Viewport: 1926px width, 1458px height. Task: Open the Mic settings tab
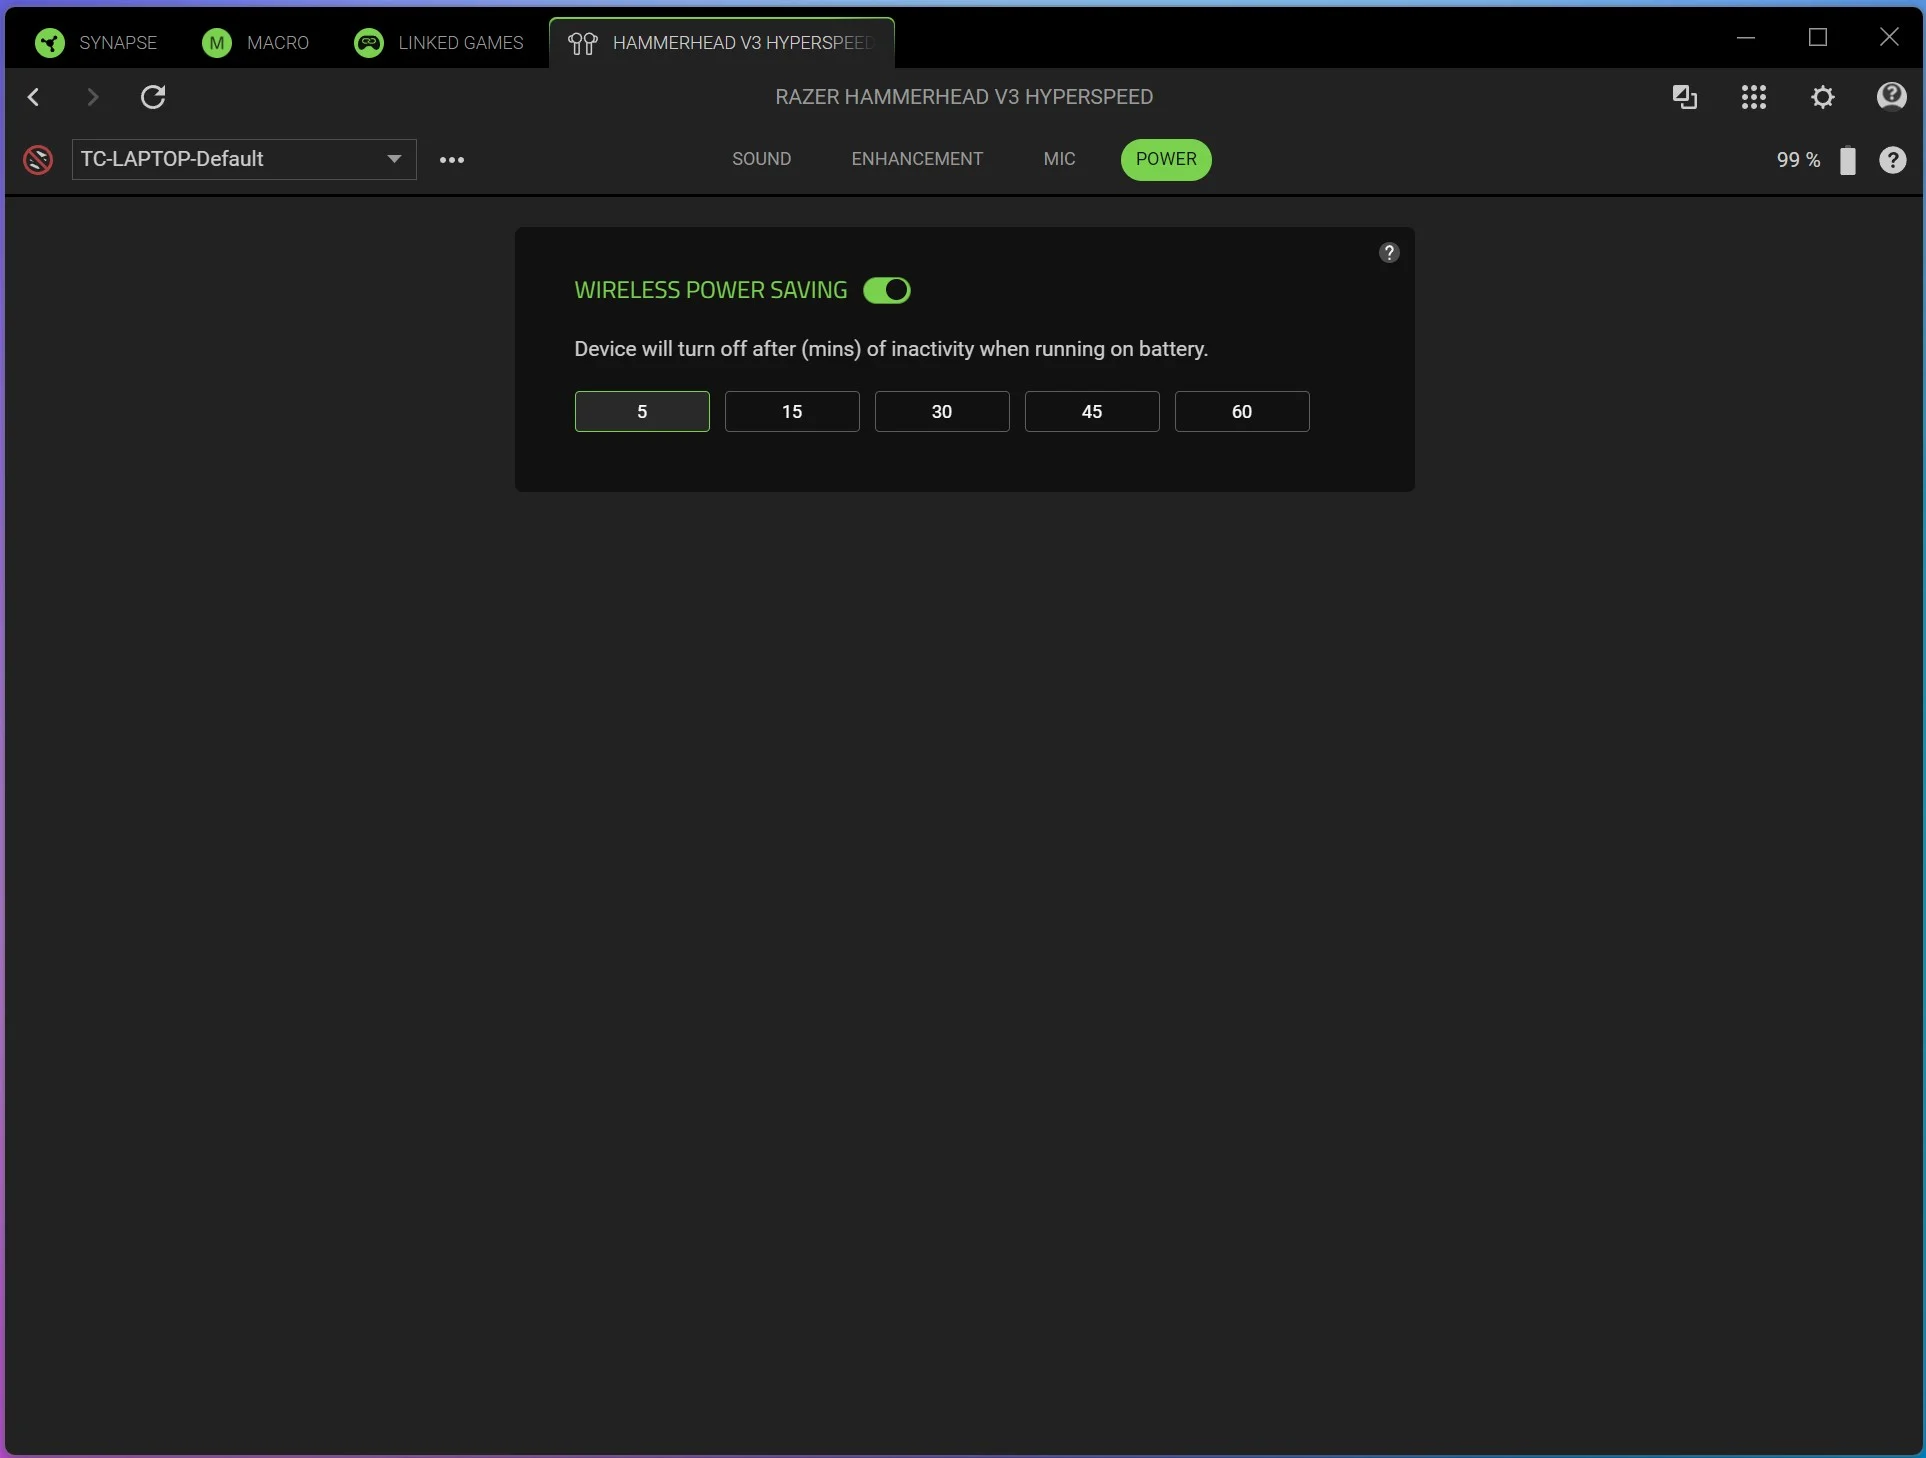pos(1060,159)
